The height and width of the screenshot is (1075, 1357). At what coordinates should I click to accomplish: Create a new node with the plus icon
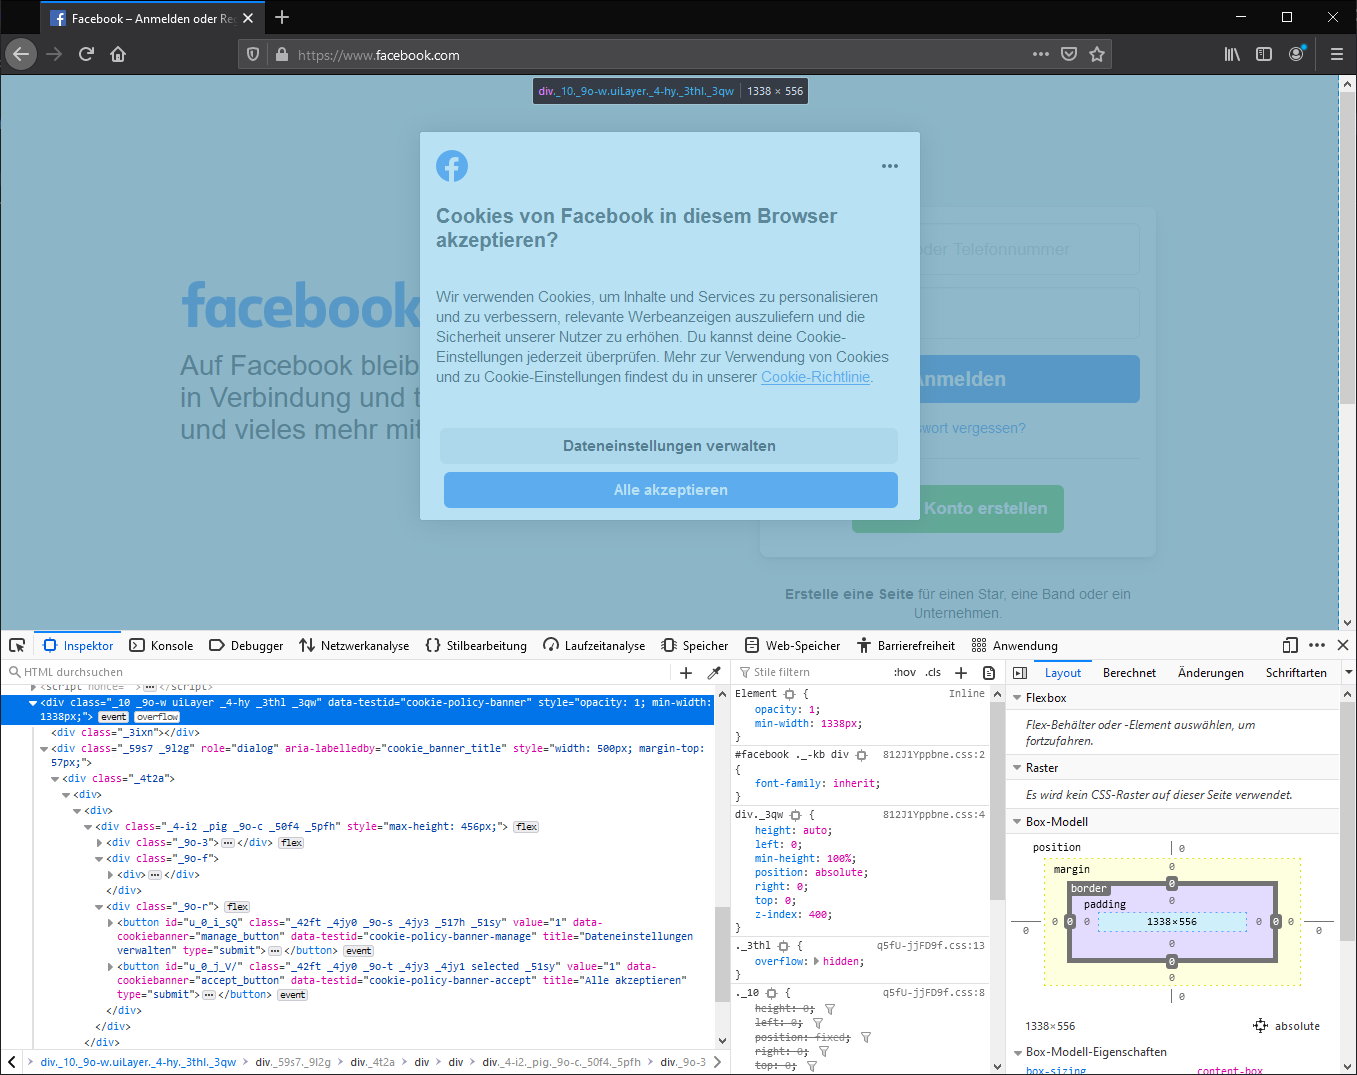[686, 673]
